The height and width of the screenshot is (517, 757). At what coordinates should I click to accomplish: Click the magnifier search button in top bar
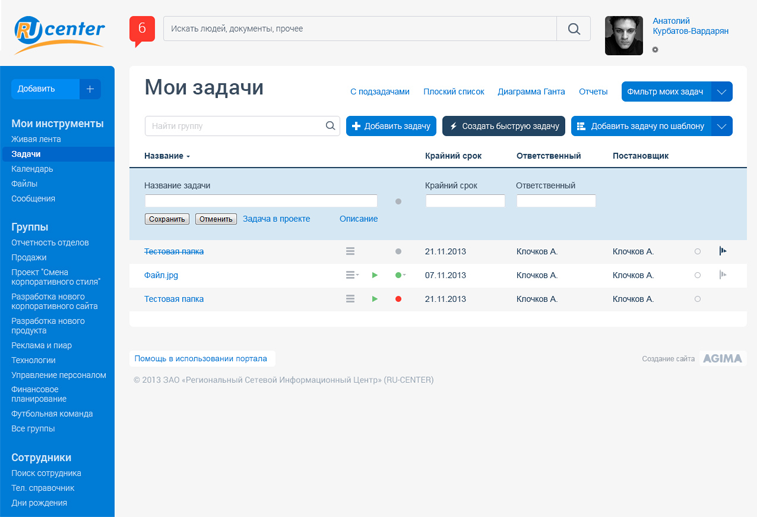(574, 29)
